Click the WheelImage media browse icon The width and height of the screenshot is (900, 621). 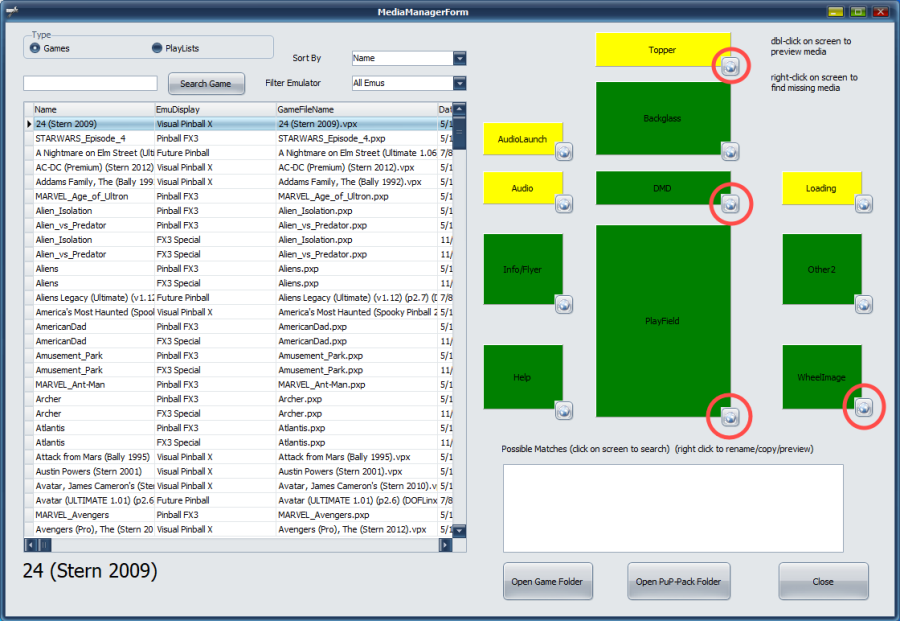point(864,407)
